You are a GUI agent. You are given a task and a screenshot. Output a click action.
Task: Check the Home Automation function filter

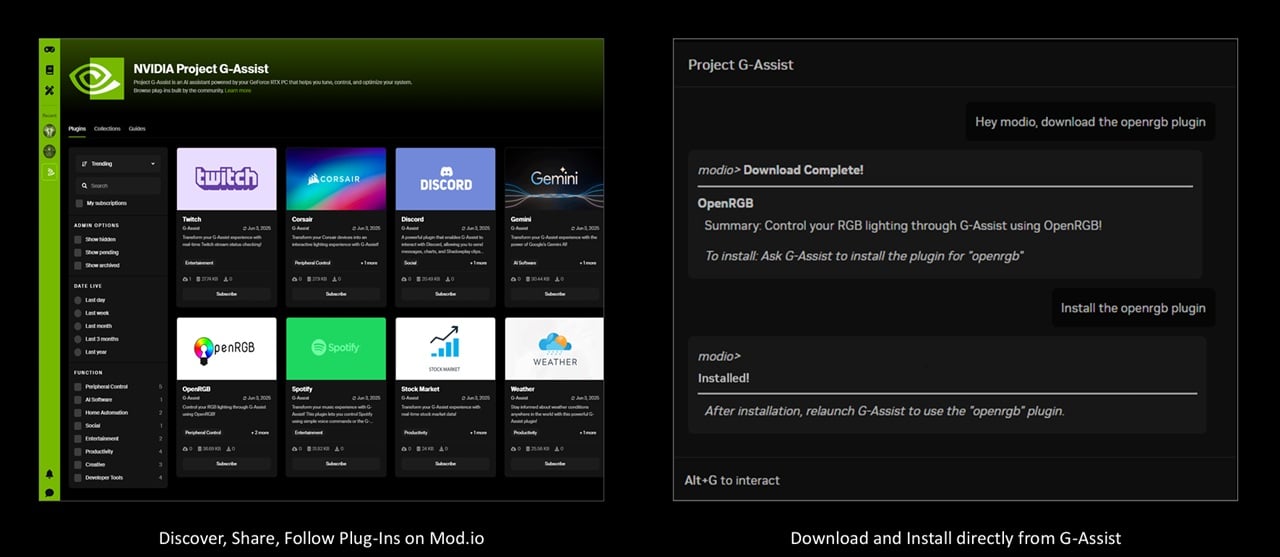coord(78,412)
